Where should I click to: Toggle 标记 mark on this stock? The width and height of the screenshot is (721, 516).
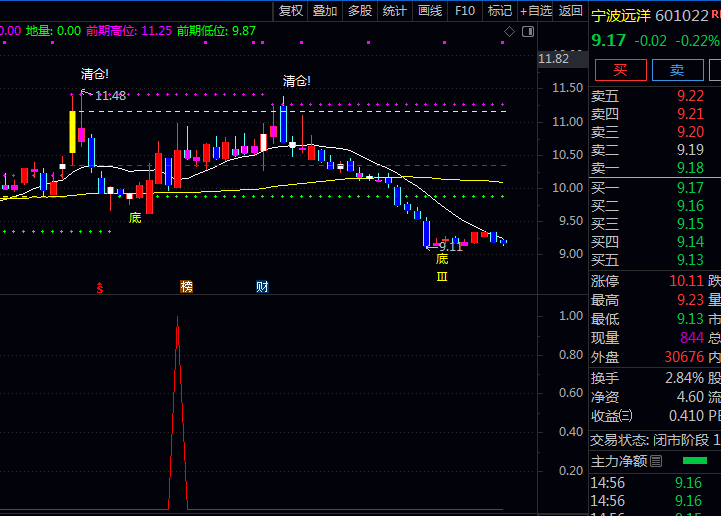pyautogui.click(x=499, y=11)
